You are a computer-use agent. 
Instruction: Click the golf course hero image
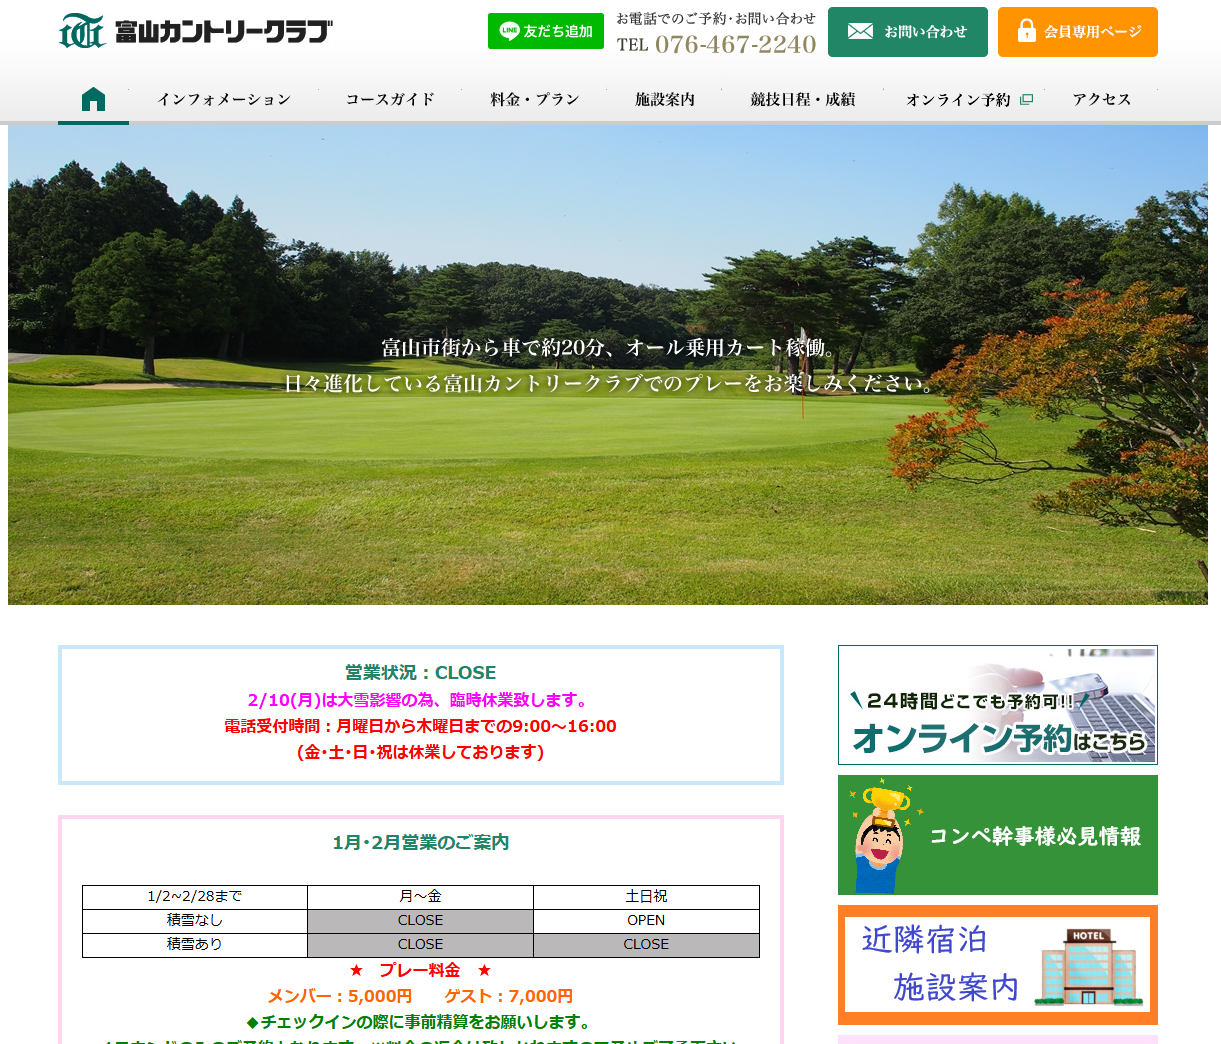tap(608, 365)
